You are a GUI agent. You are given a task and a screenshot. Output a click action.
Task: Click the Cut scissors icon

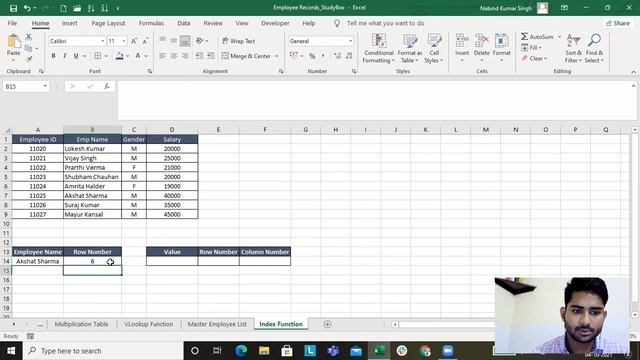[x=29, y=37]
